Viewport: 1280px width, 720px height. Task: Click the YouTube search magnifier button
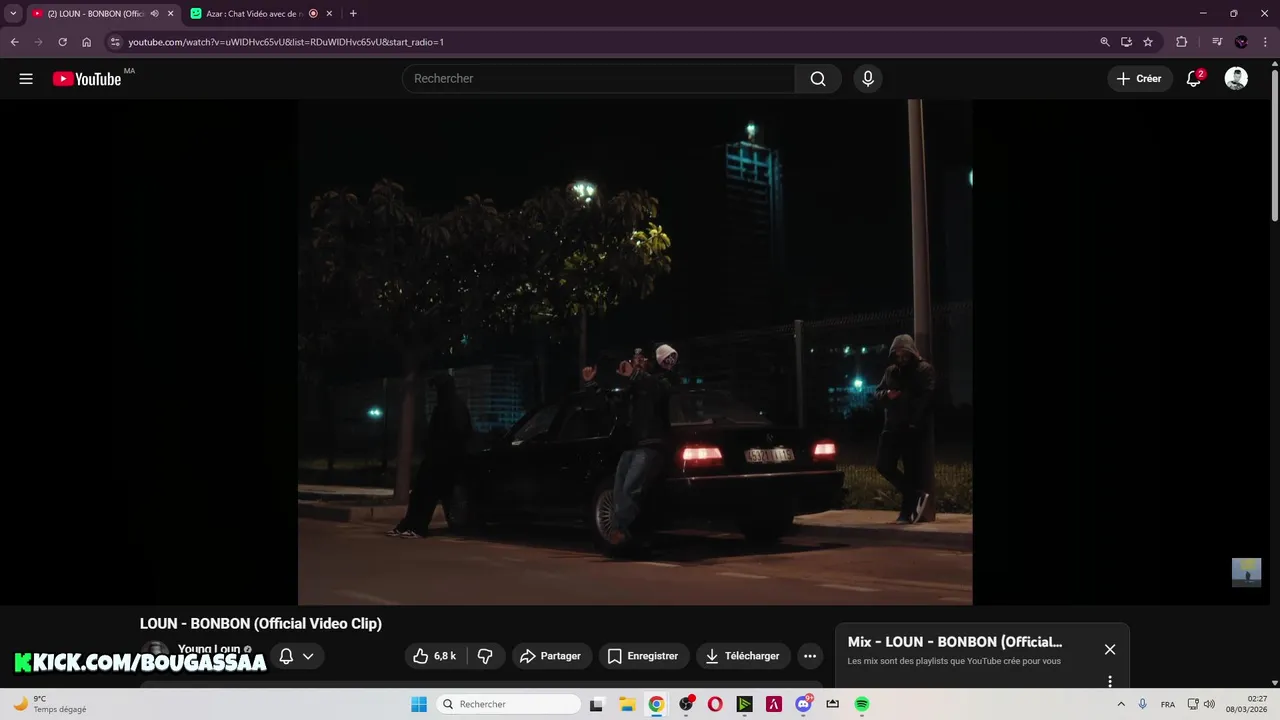tap(818, 79)
